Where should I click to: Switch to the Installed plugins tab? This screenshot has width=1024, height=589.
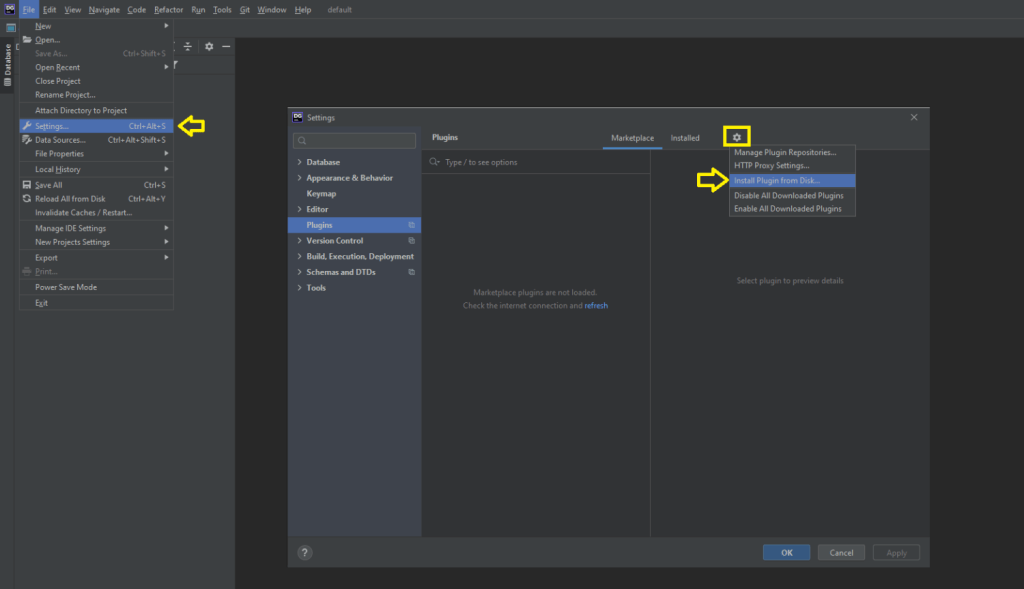click(685, 138)
